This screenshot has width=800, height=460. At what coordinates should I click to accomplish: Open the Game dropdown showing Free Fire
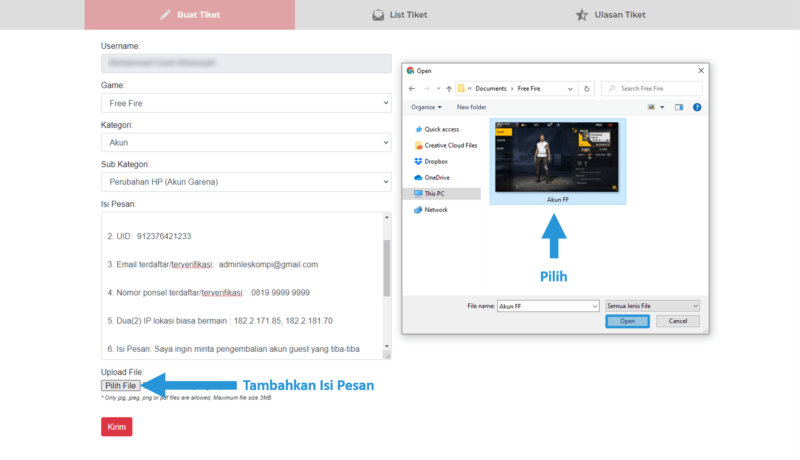click(246, 103)
